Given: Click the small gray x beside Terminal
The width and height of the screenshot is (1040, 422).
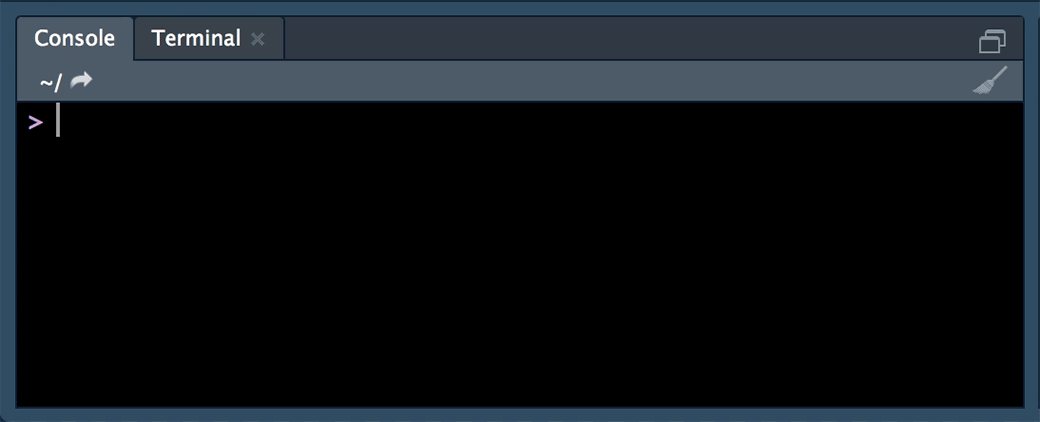Looking at the screenshot, I should pos(257,40).
